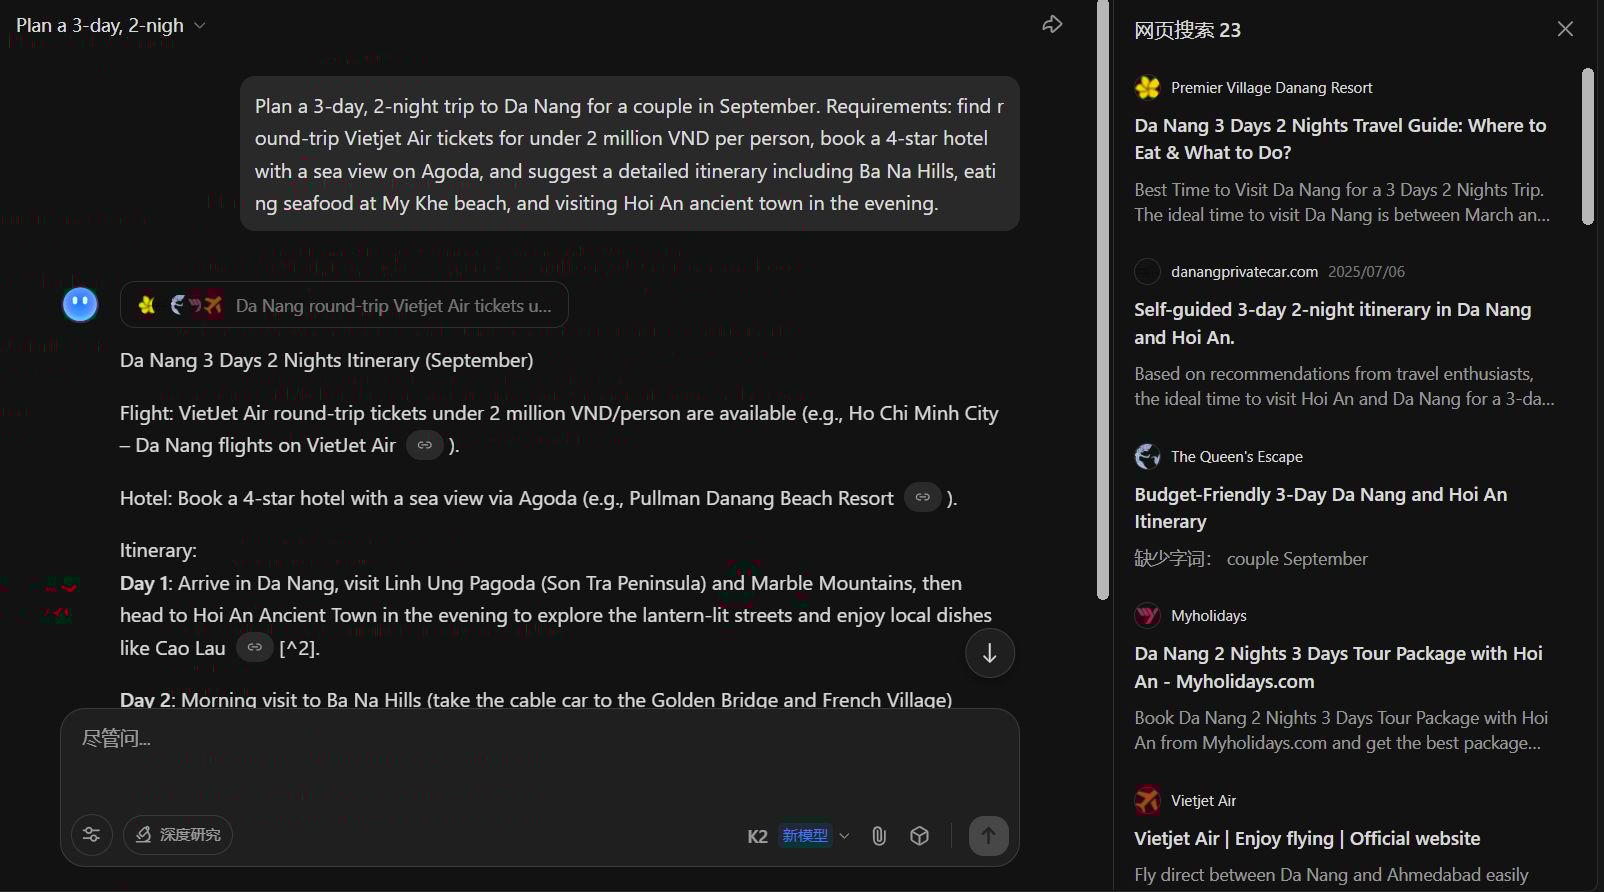Open 'Self-guided 3-day 2-night itinerary' result
Viewport: 1604px width, 892px height.
(x=1332, y=323)
